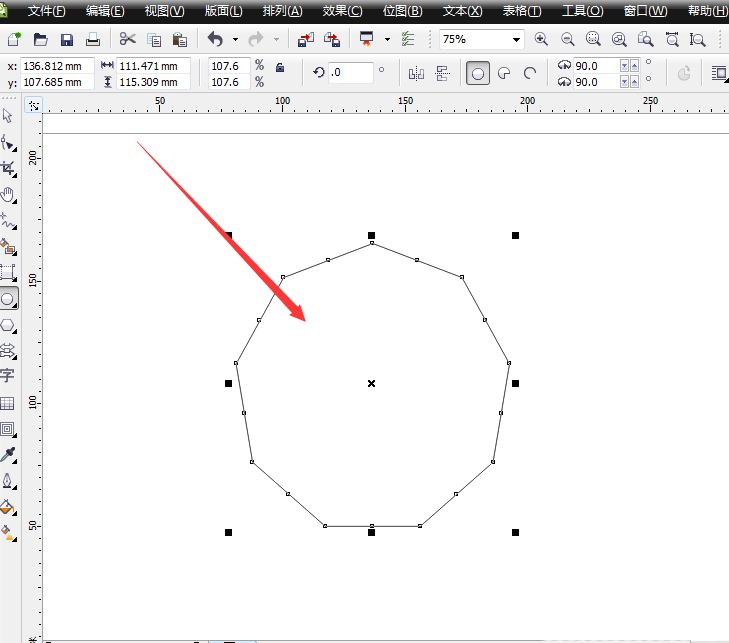
Task: Click the Zoom In magnifier
Action: pyautogui.click(x=541, y=40)
